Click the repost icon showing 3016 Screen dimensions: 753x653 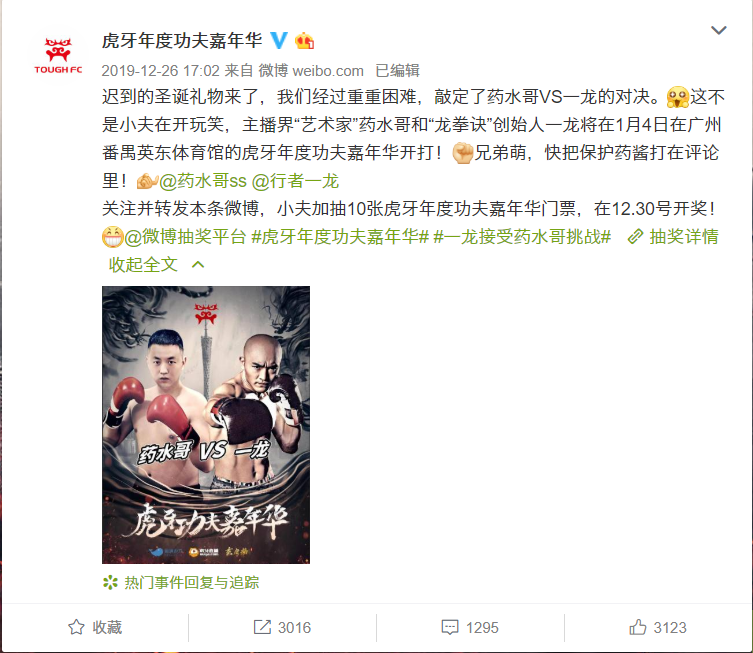(x=282, y=627)
